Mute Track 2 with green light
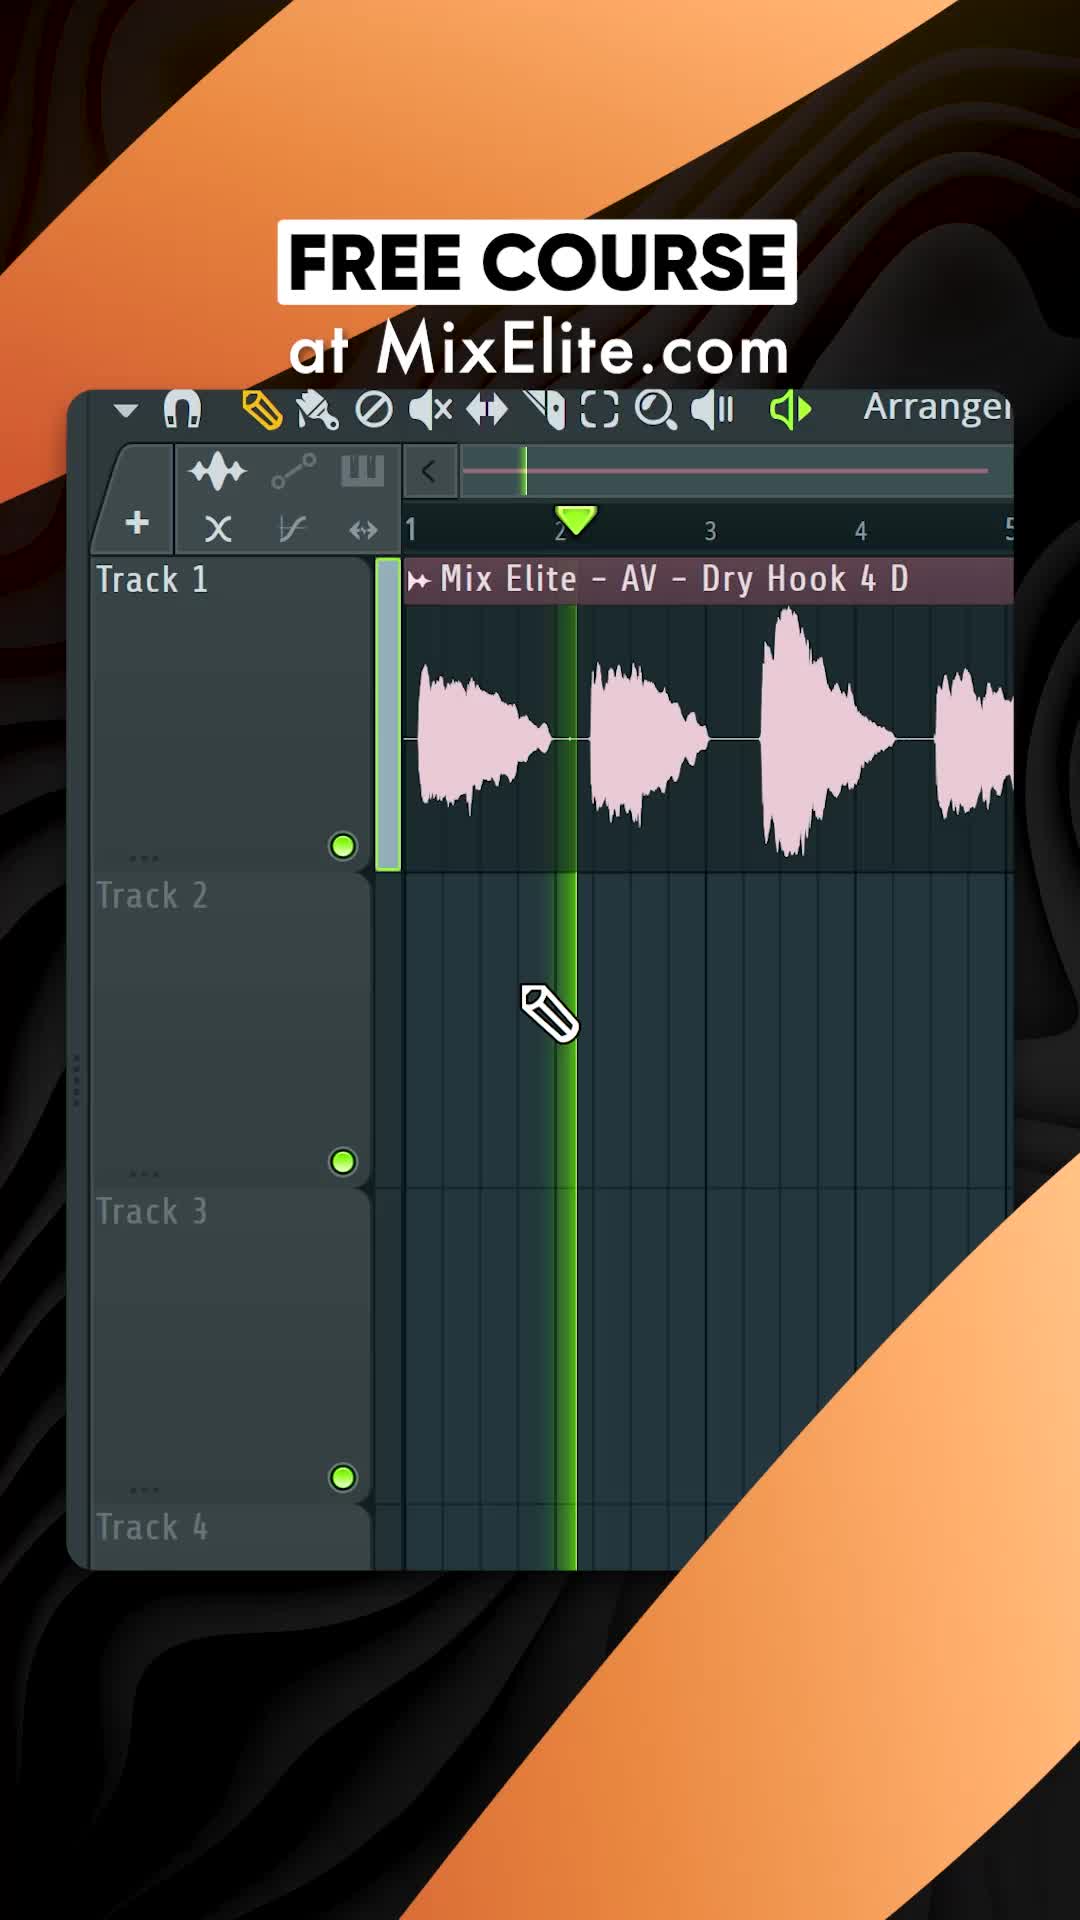The image size is (1080, 1920). pyautogui.click(x=343, y=1162)
